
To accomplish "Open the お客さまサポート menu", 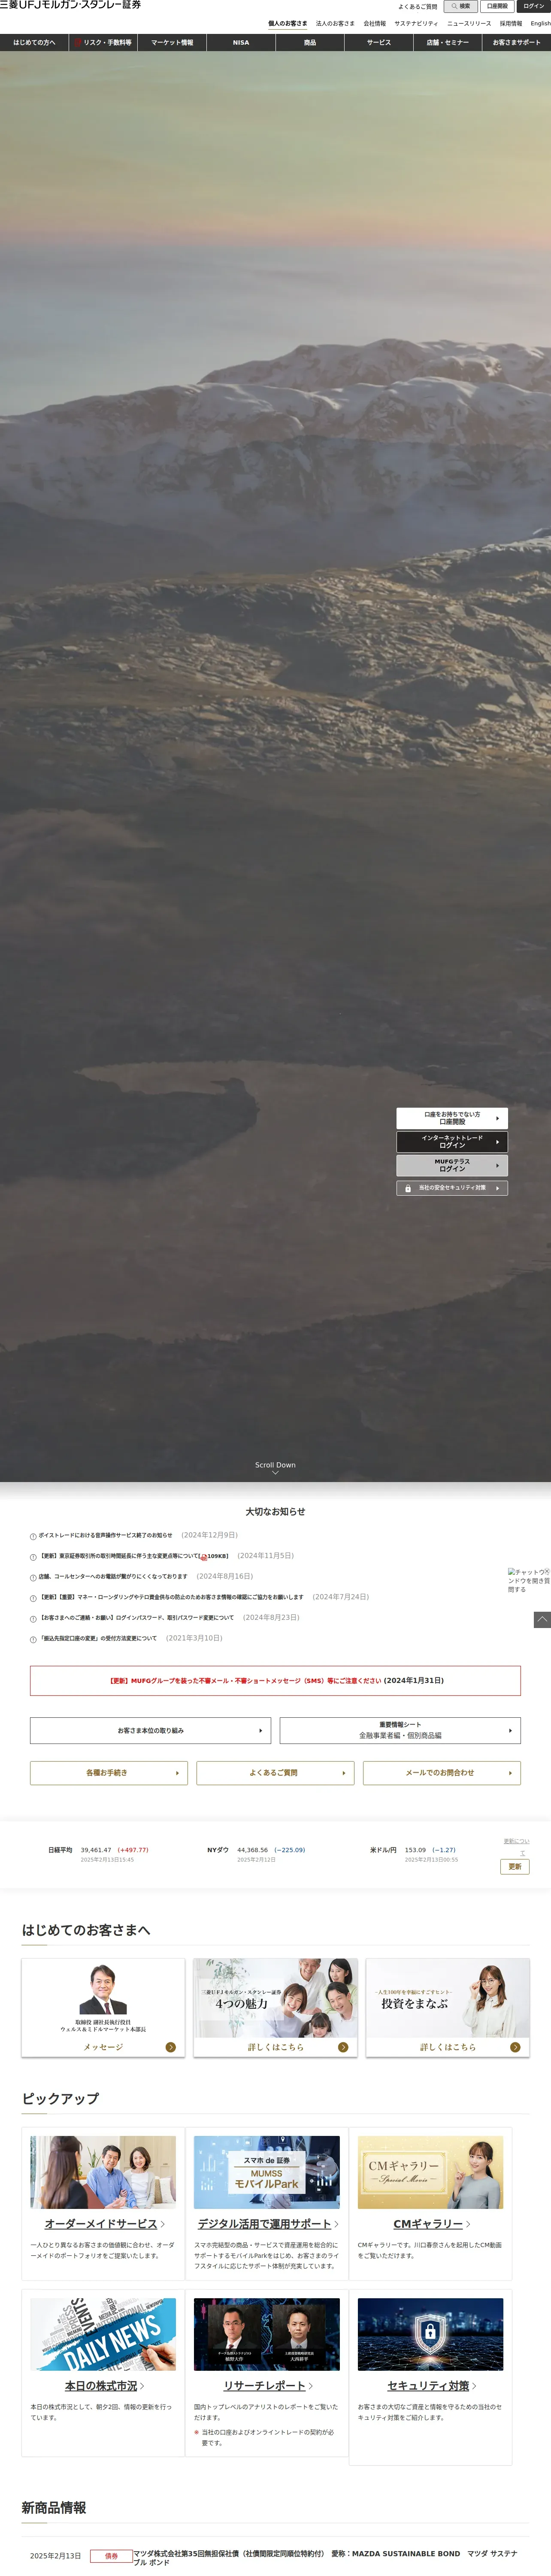I will click(516, 43).
